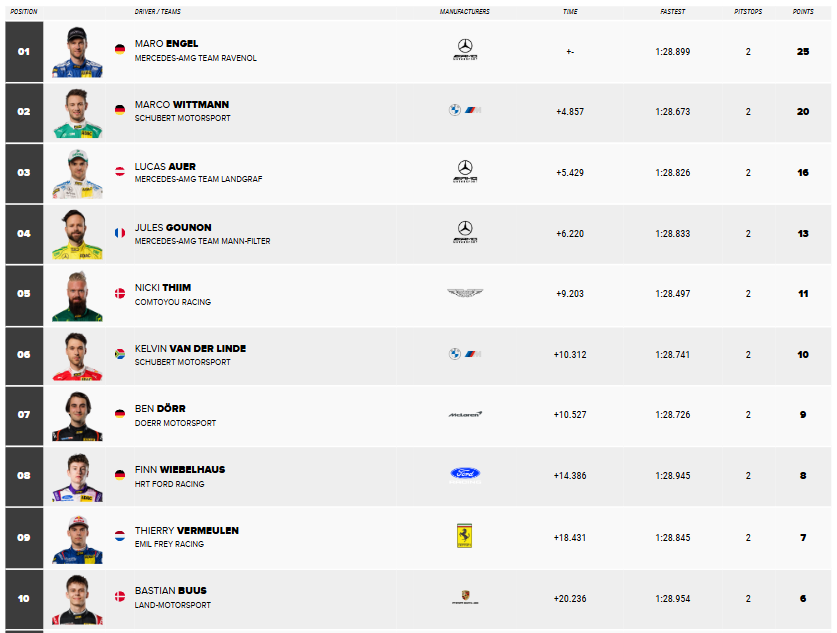Click the Dutch flag beside Thierry Vermeulen

120,535
